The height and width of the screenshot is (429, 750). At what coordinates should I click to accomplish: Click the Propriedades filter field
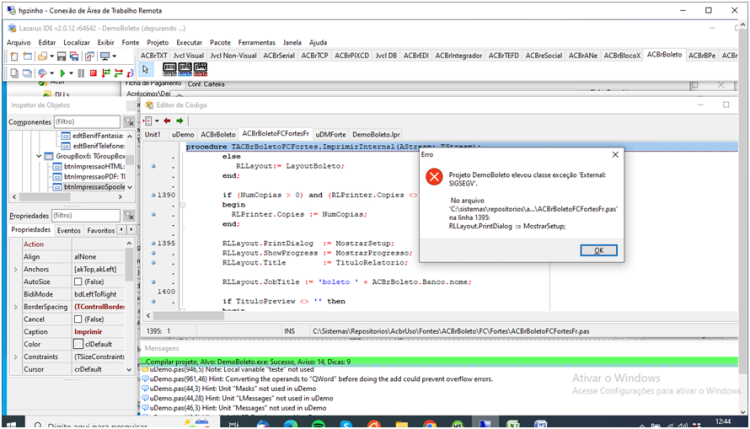pyautogui.click(x=87, y=216)
